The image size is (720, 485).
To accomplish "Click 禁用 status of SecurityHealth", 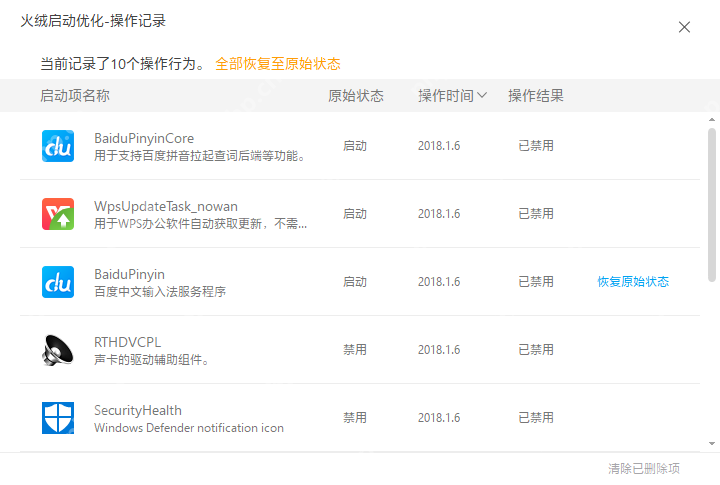I will point(355,418).
